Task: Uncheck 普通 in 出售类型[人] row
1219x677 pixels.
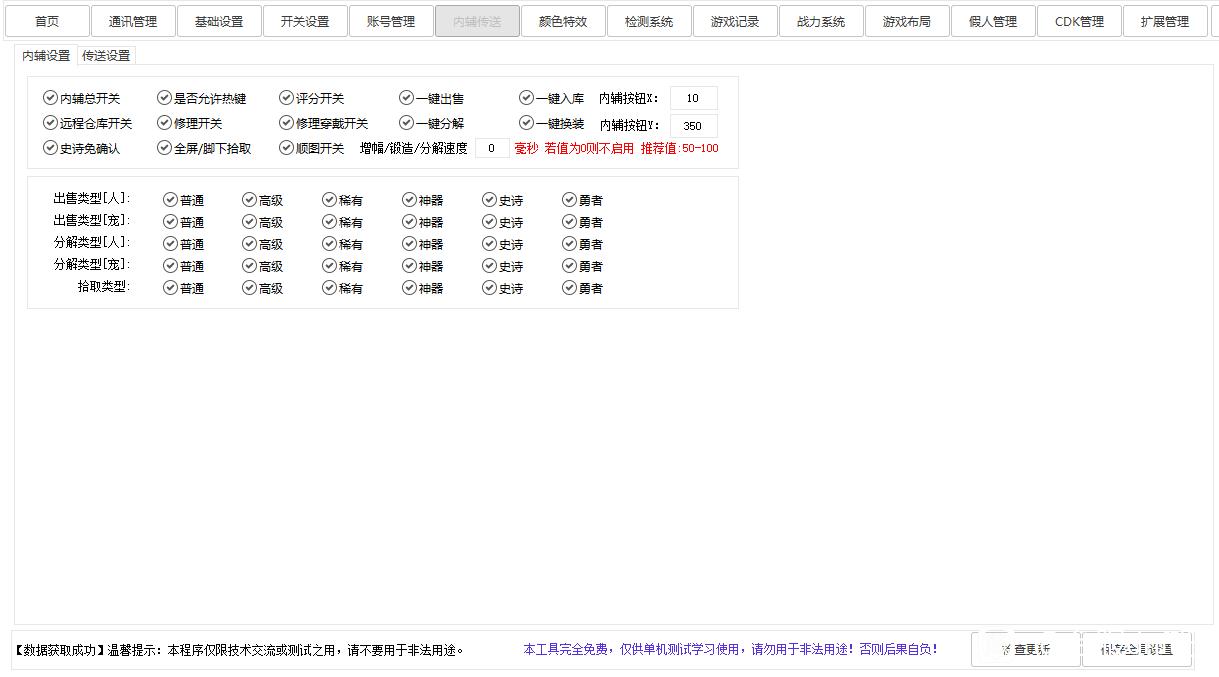Action: click(184, 200)
